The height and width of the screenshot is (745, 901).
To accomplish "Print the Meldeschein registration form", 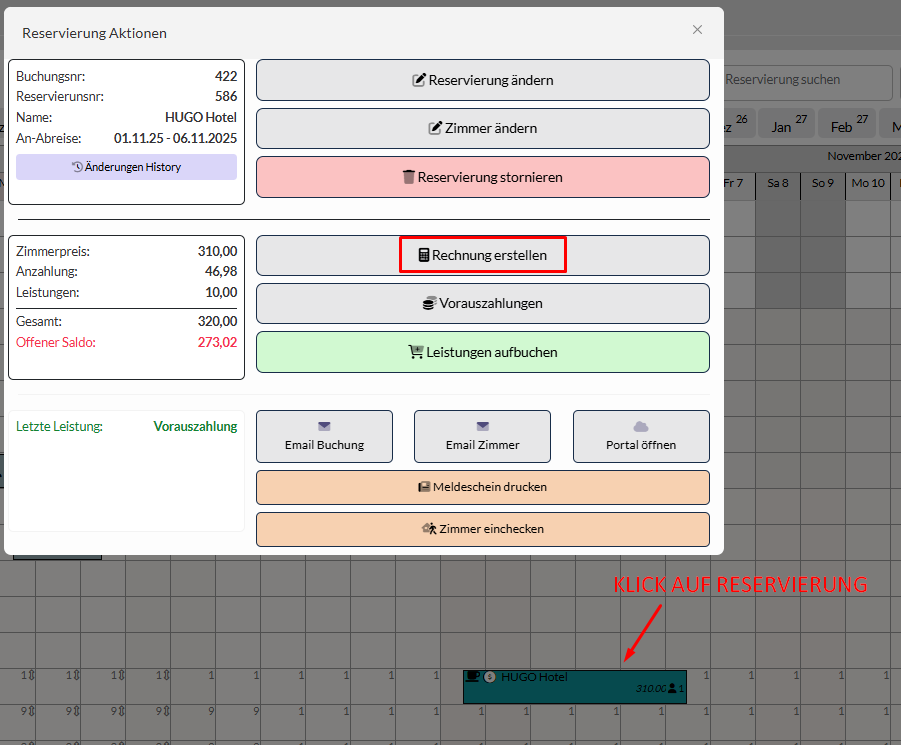I will [482, 487].
